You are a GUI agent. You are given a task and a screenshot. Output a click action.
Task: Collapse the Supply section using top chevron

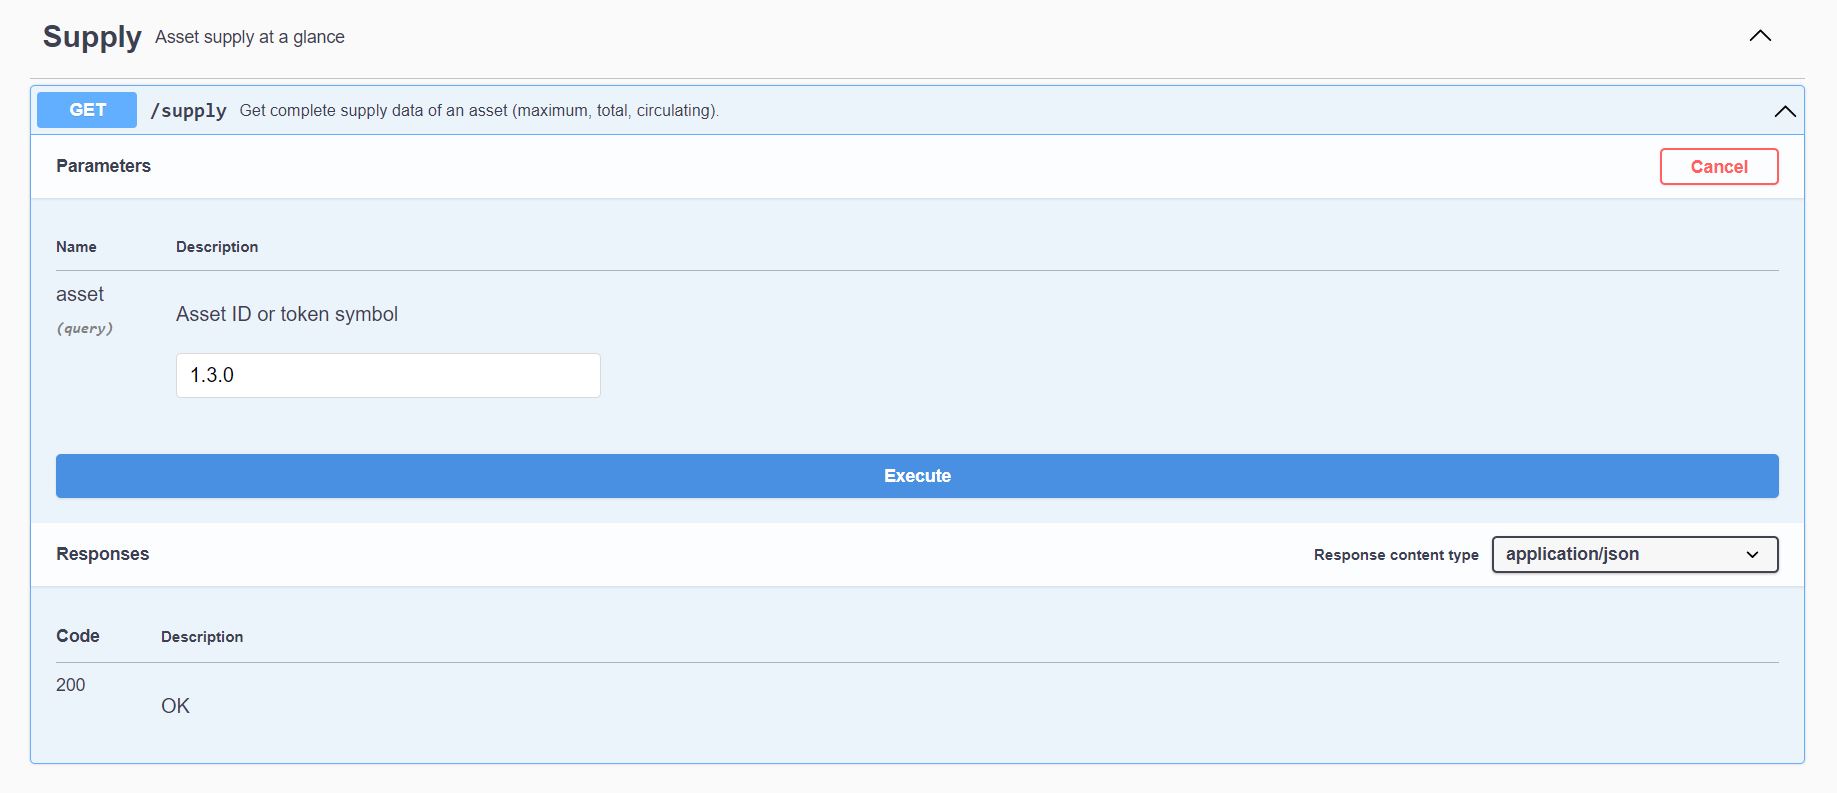point(1760,36)
